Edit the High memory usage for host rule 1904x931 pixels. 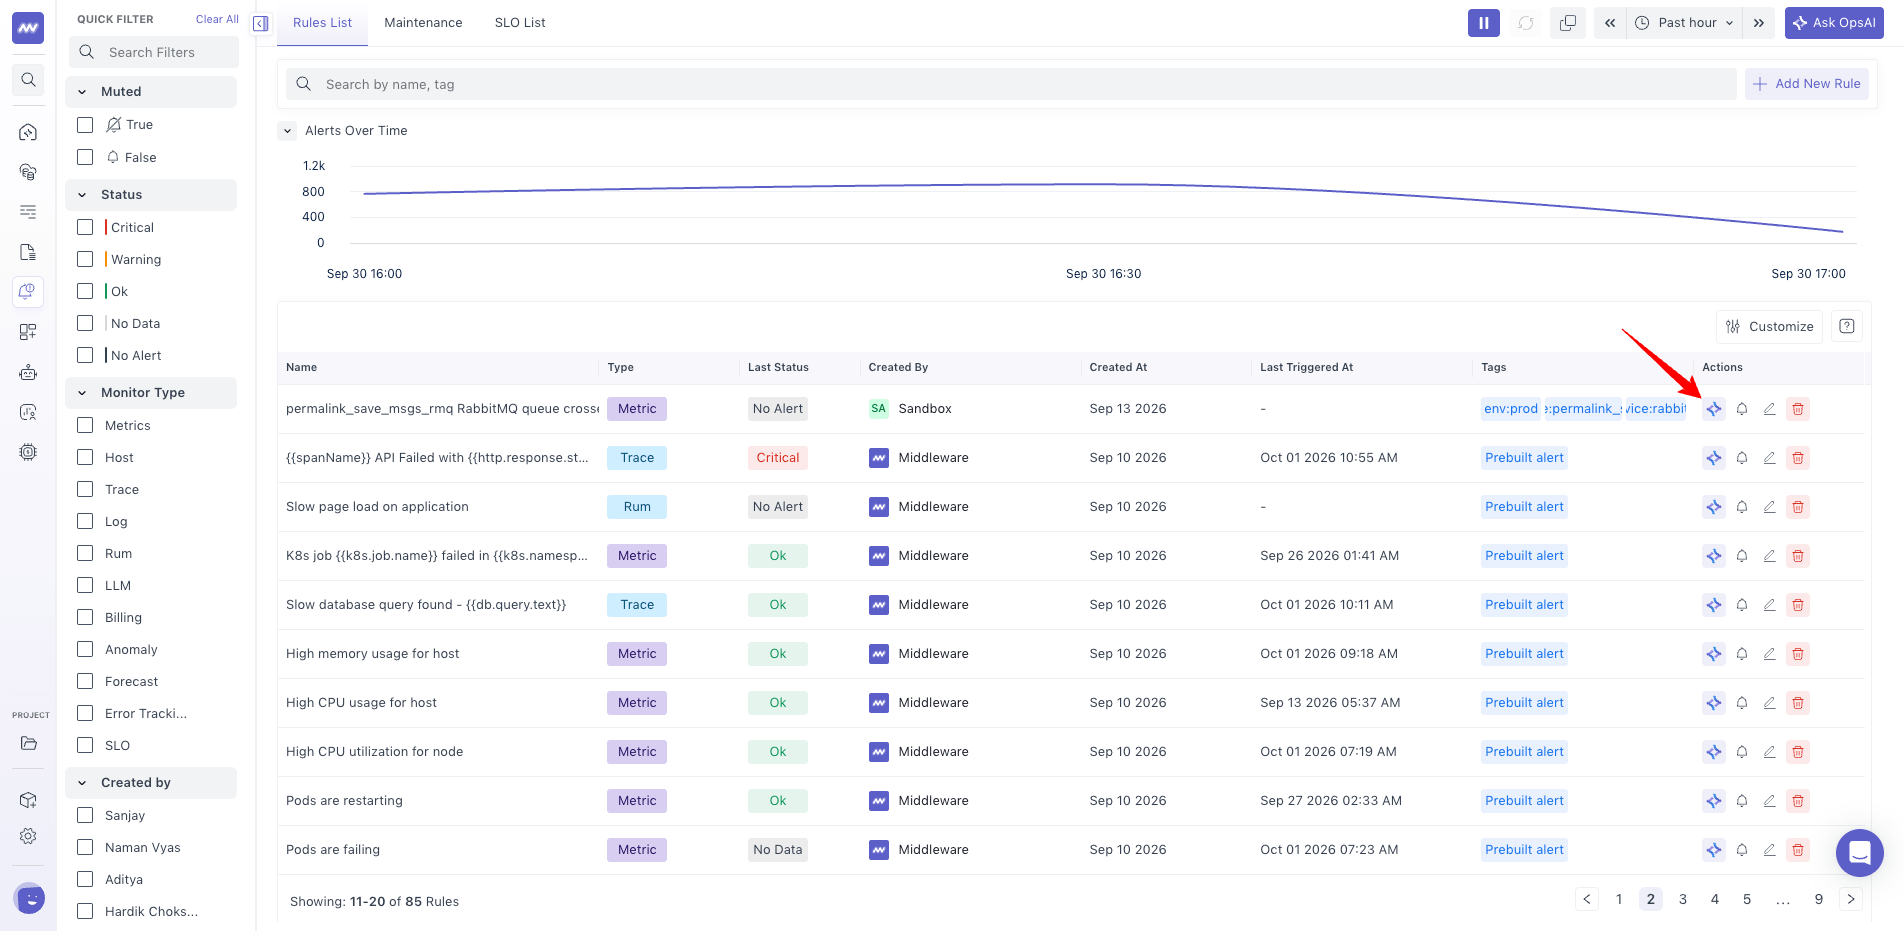[x=1769, y=654]
